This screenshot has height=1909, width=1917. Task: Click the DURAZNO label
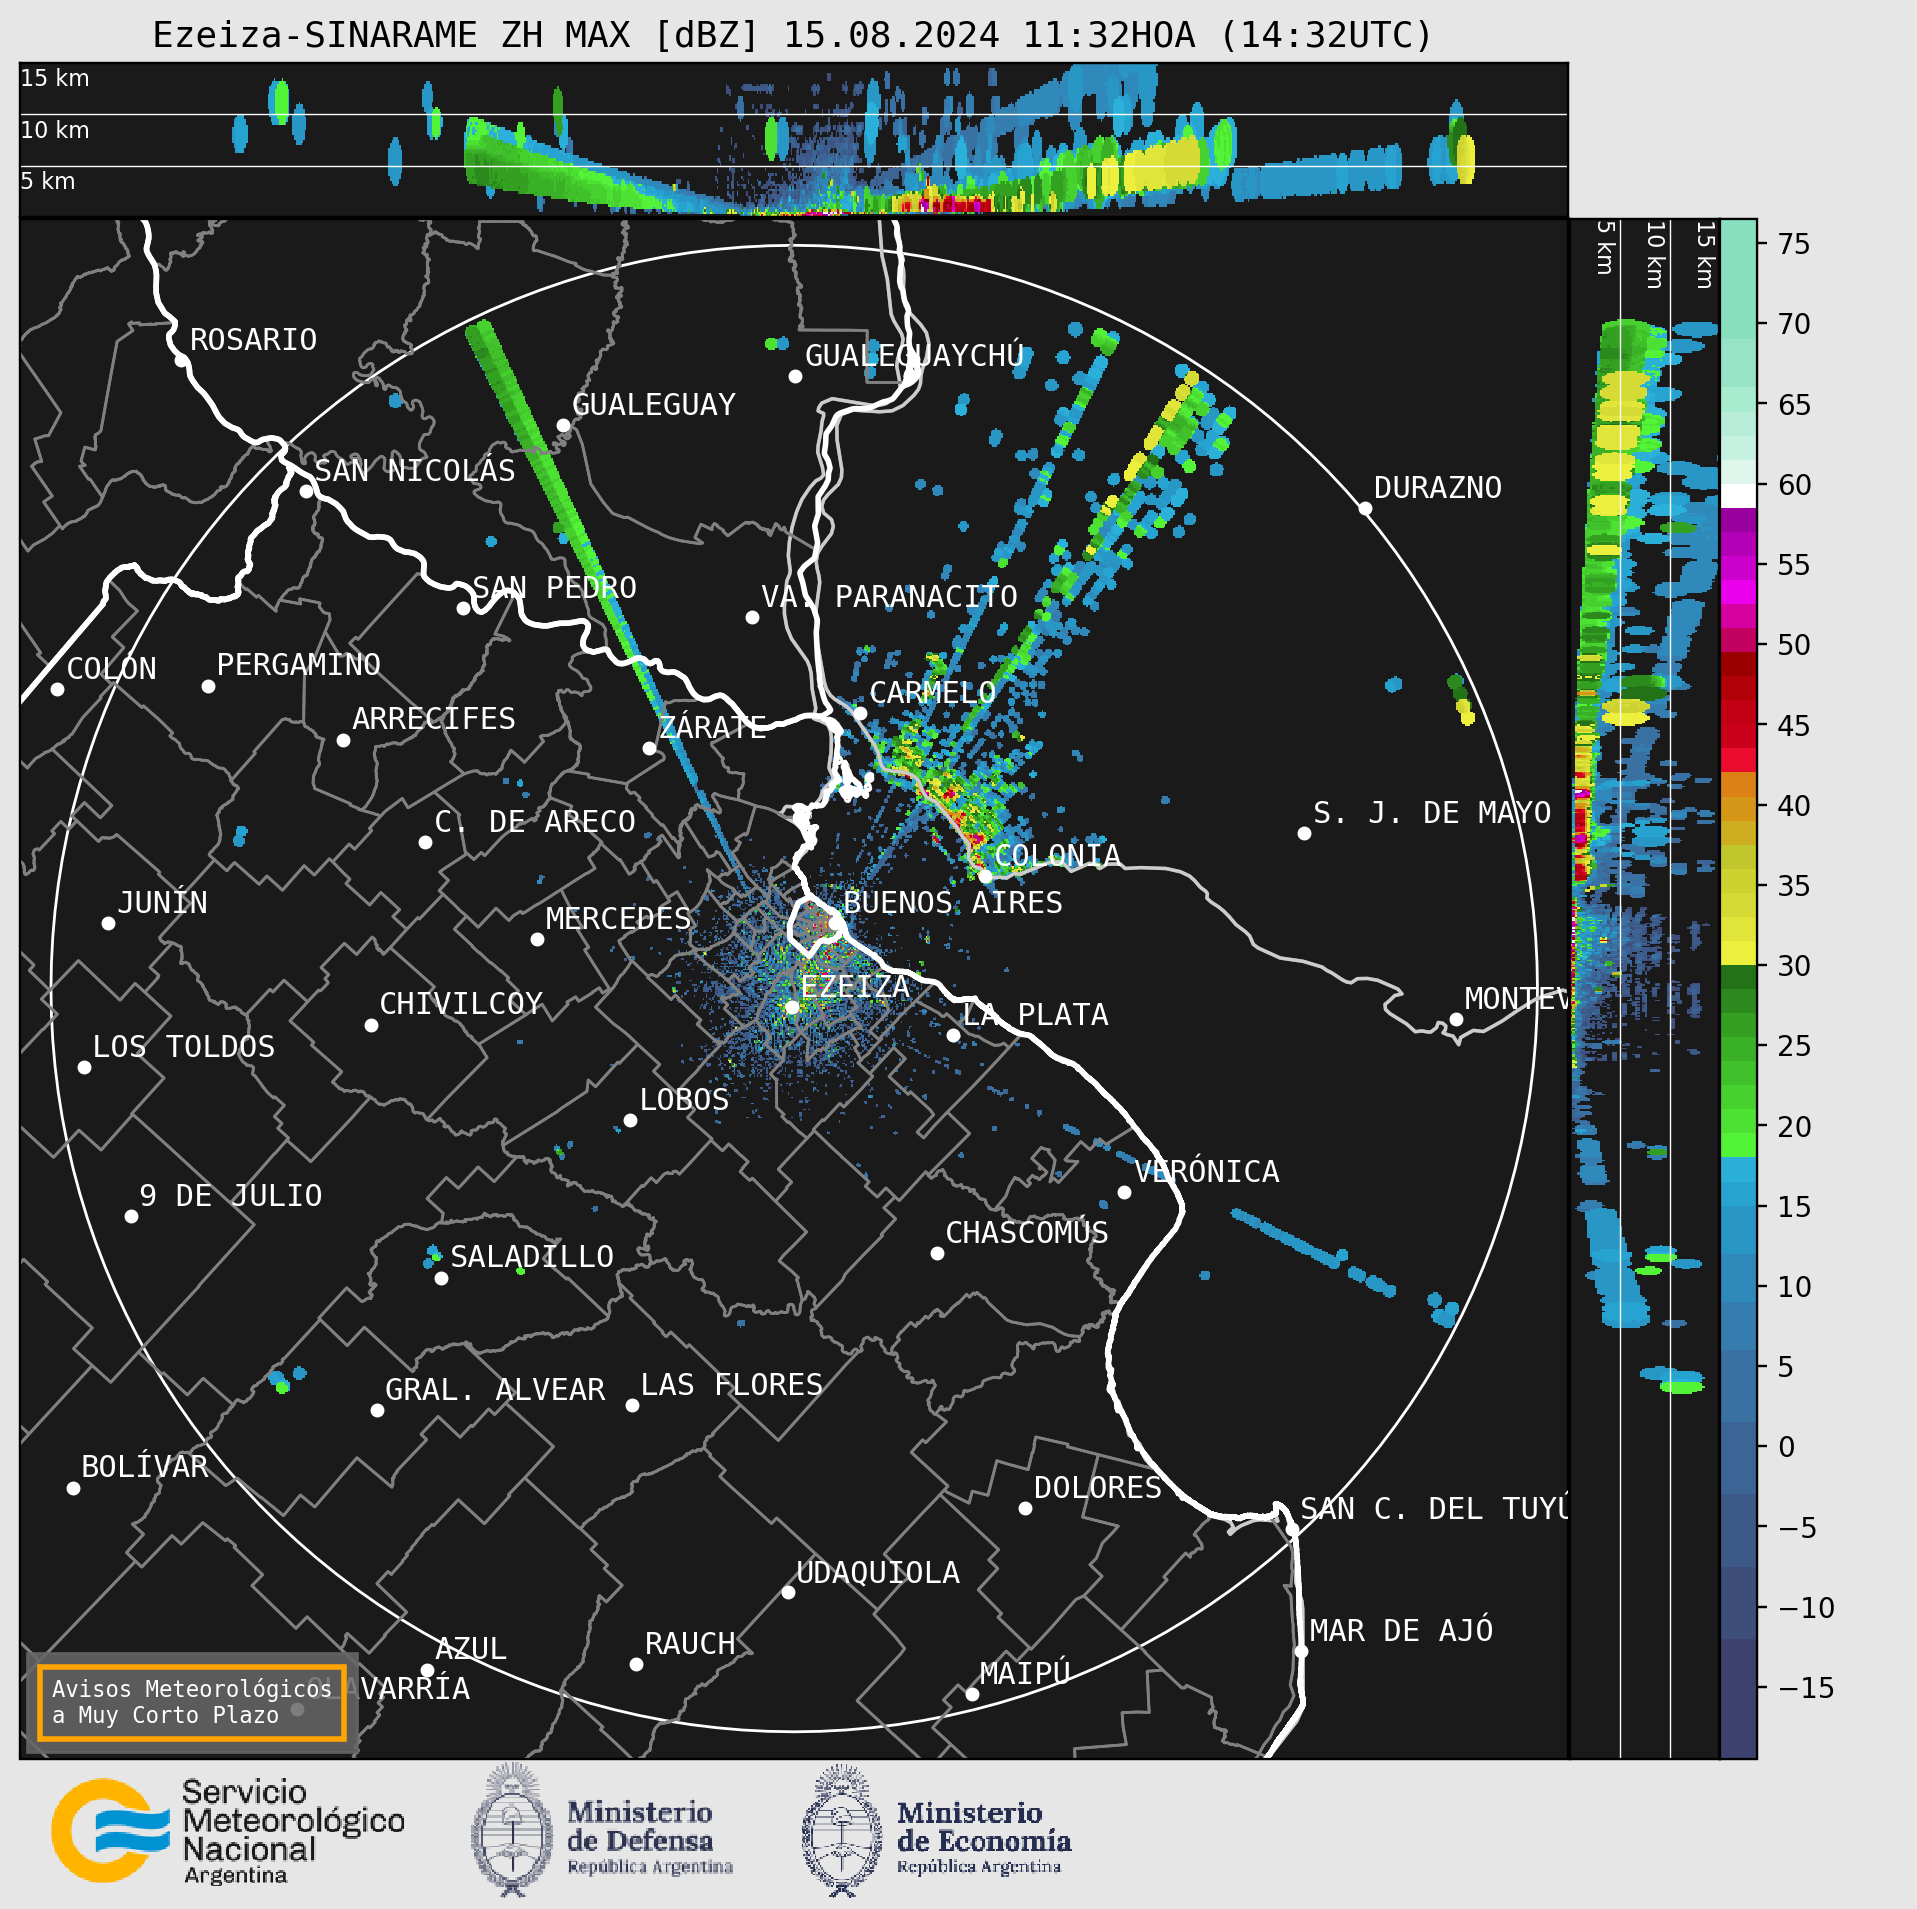click(1437, 488)
